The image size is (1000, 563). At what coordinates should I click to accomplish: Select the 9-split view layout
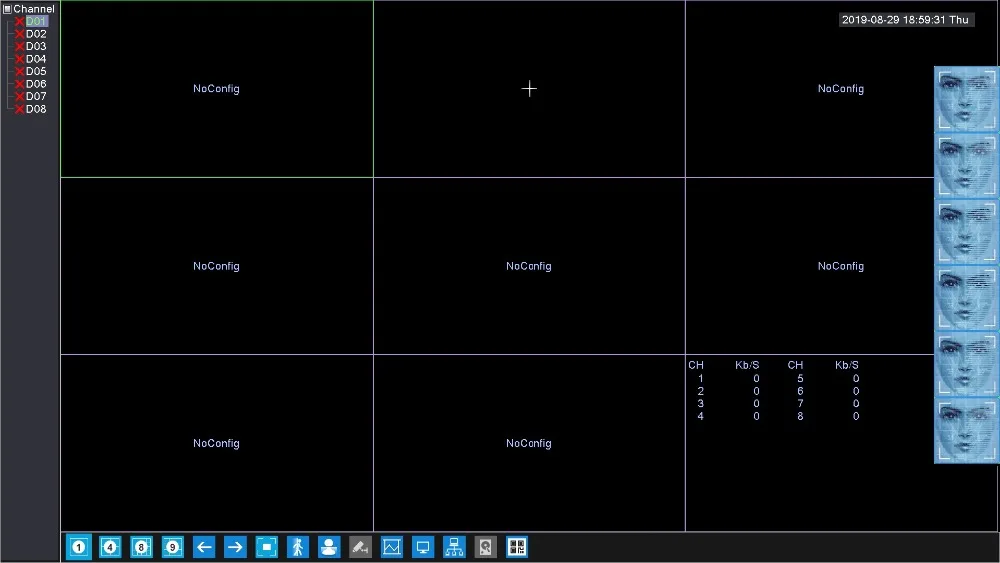[x=172, y=547]
